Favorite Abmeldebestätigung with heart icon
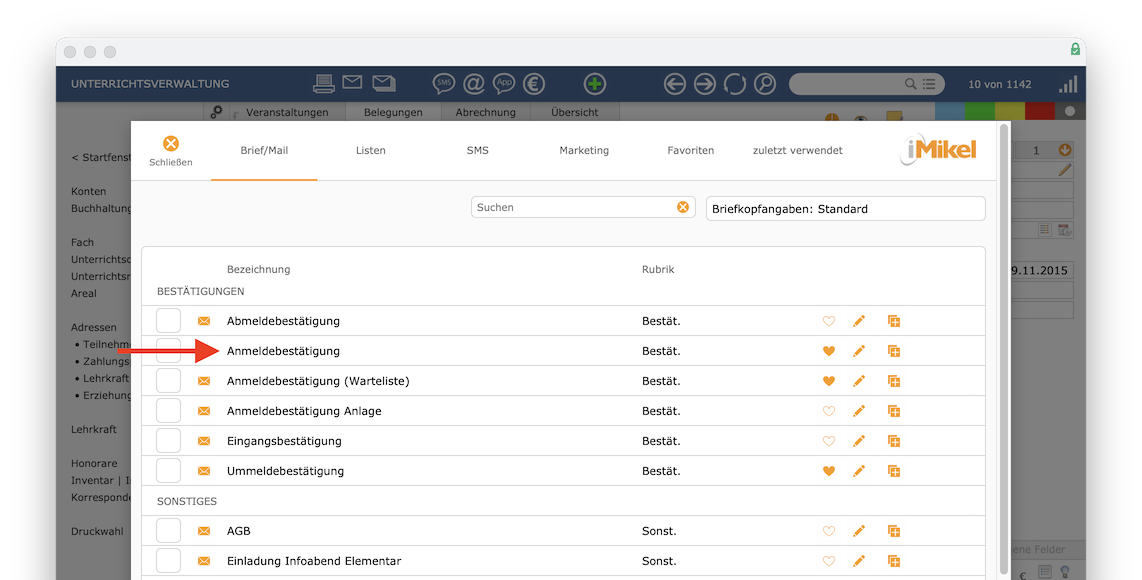 coord(829,321)
